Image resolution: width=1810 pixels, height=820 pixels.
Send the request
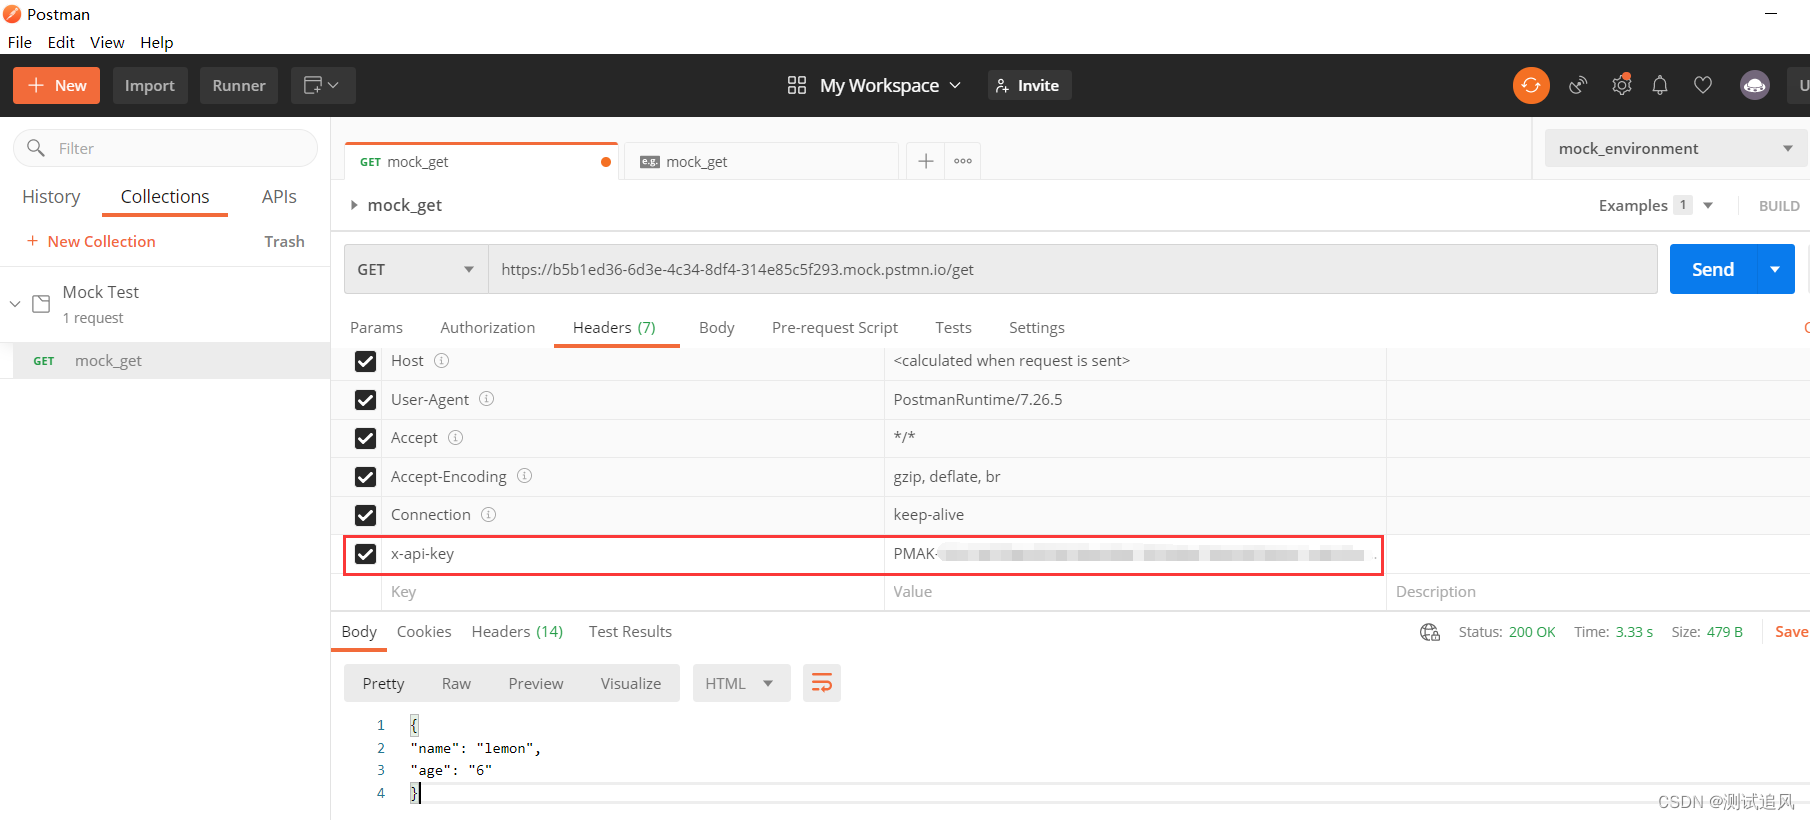pyautogui.click(x=1713, y=269)
